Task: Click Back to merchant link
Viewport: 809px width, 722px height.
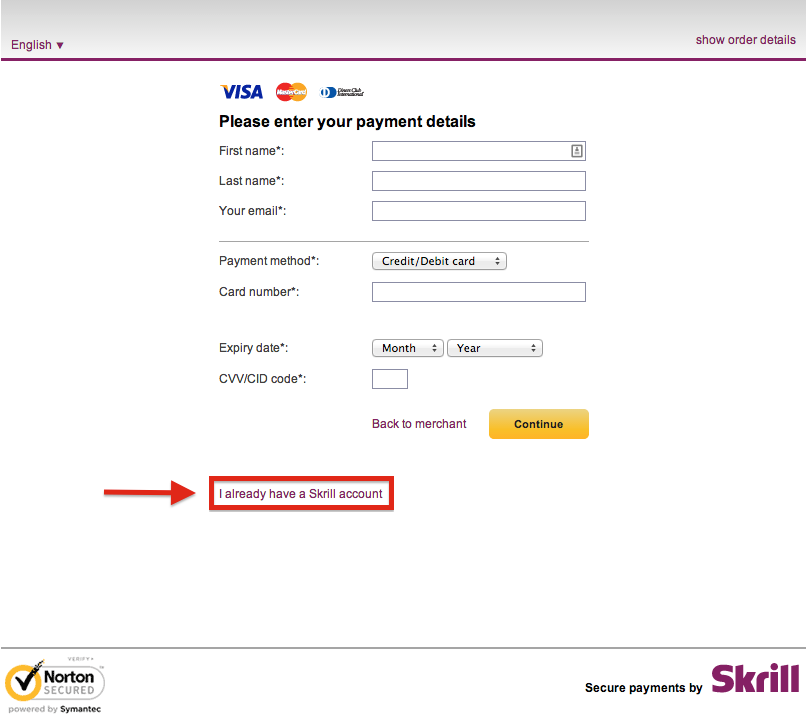Action: pyautogui.click(x=419, y=424)
